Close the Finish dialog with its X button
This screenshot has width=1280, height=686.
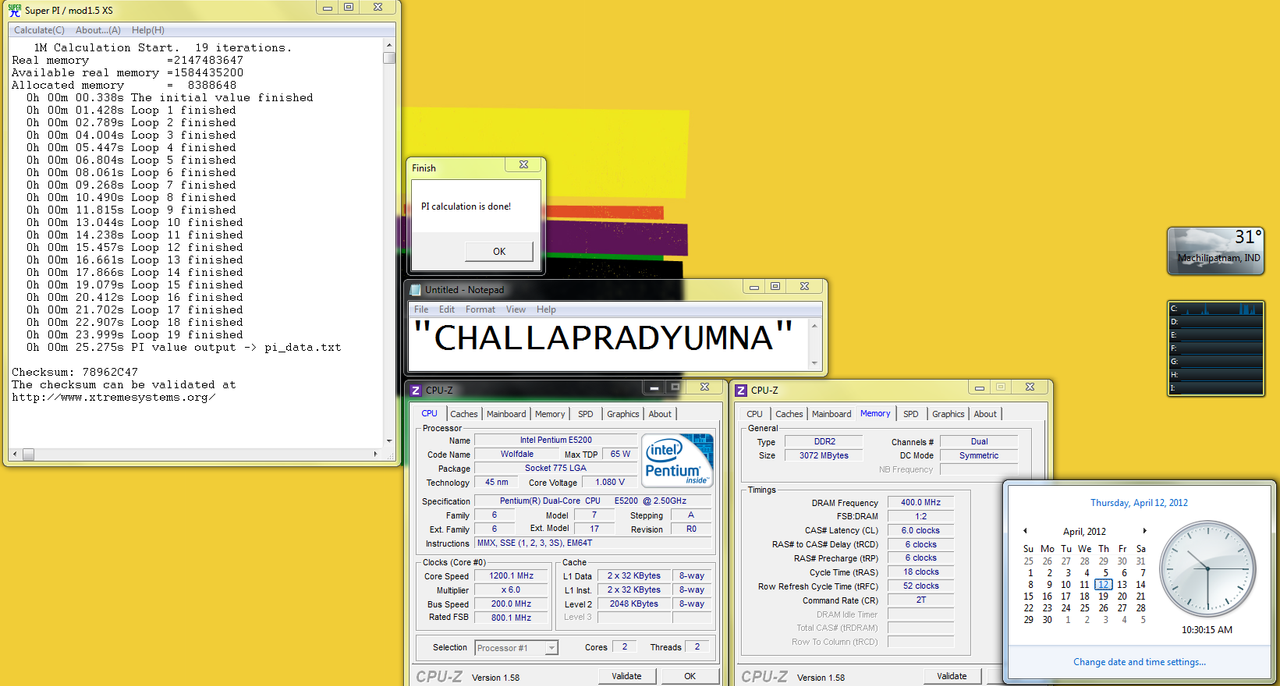coord(523,167)
